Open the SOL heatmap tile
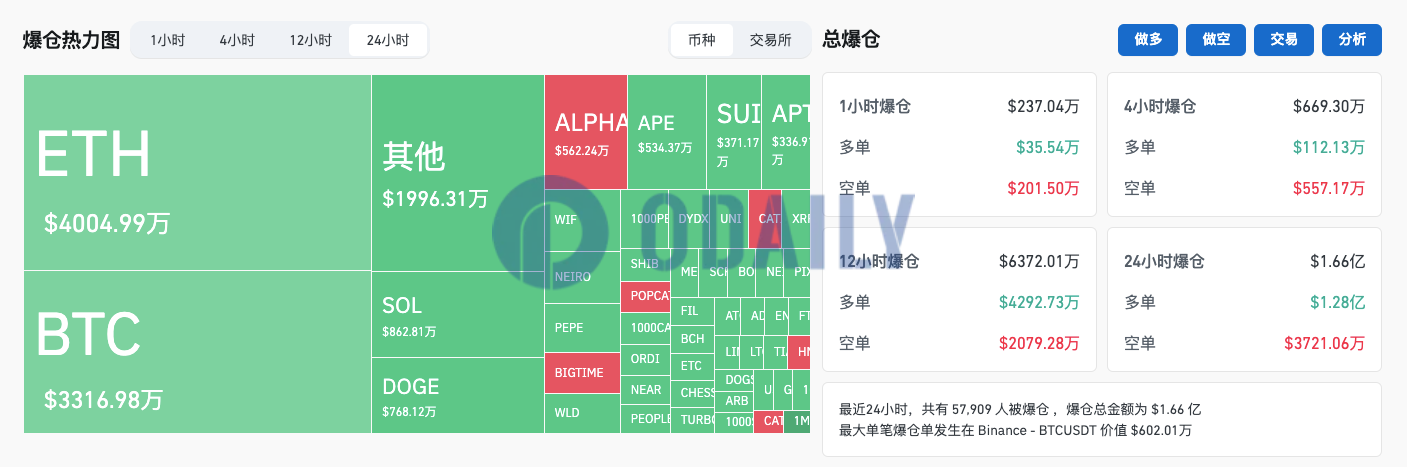This screenshot has width=1407, height=467. click(x=457, y=314)
